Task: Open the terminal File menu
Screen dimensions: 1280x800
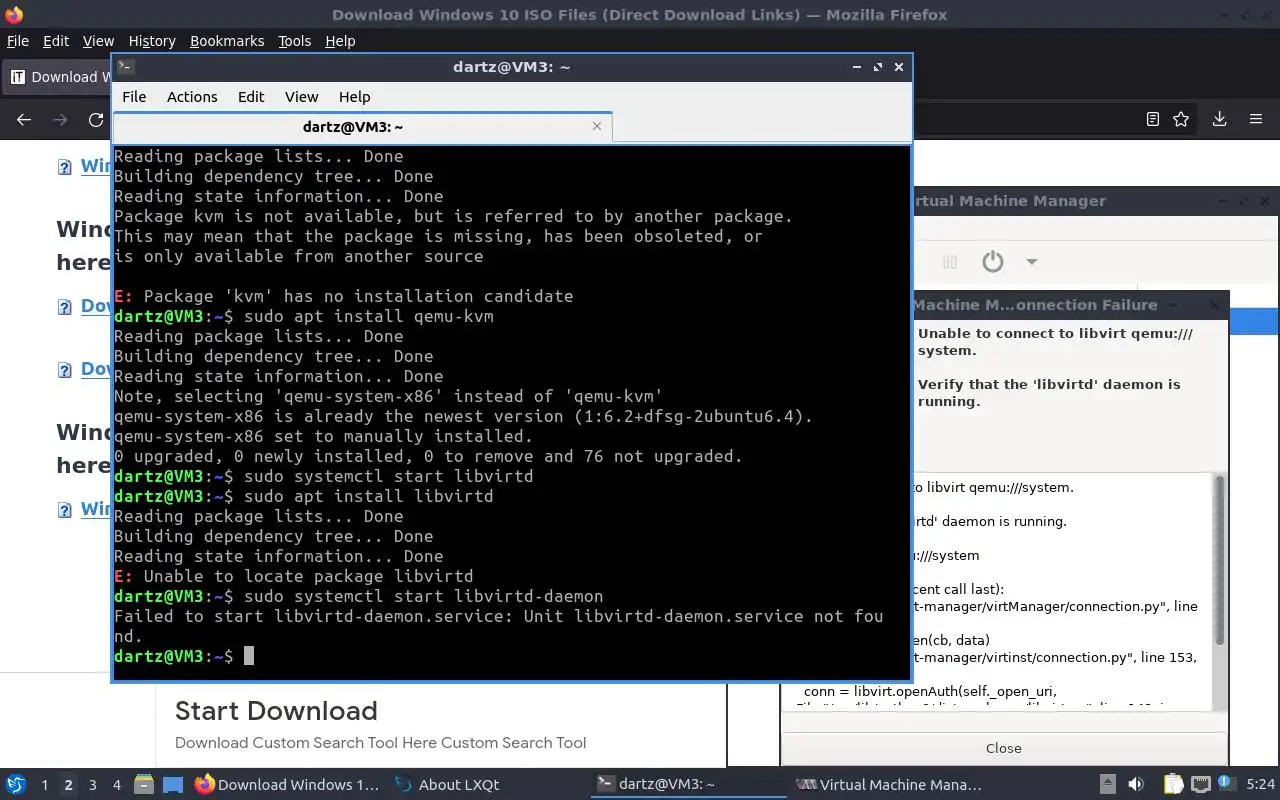Action: pos(134,97)
